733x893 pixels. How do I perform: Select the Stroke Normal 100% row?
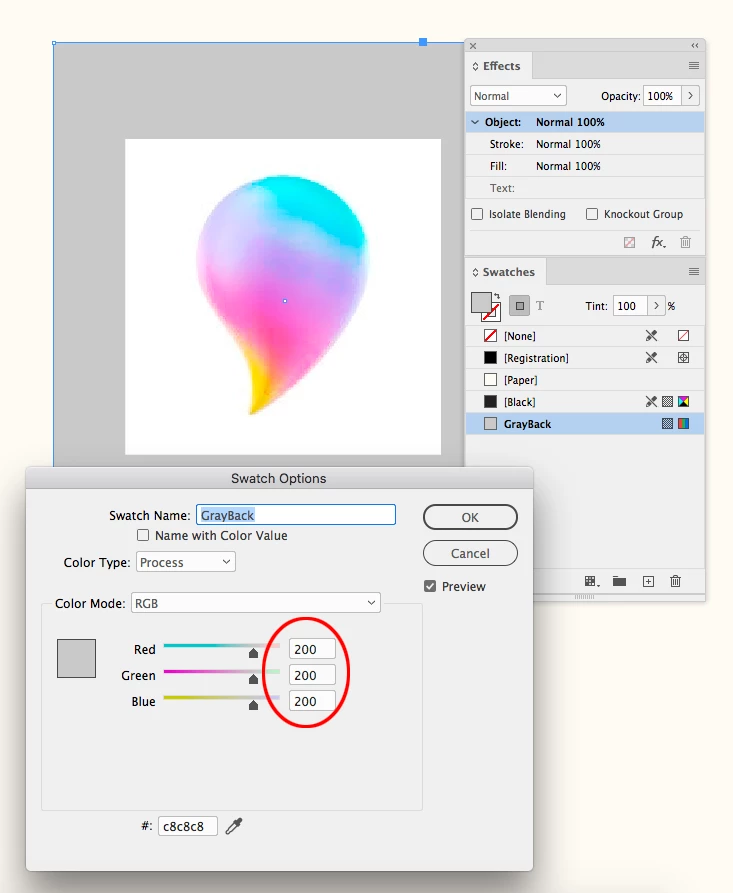point(585,144)
